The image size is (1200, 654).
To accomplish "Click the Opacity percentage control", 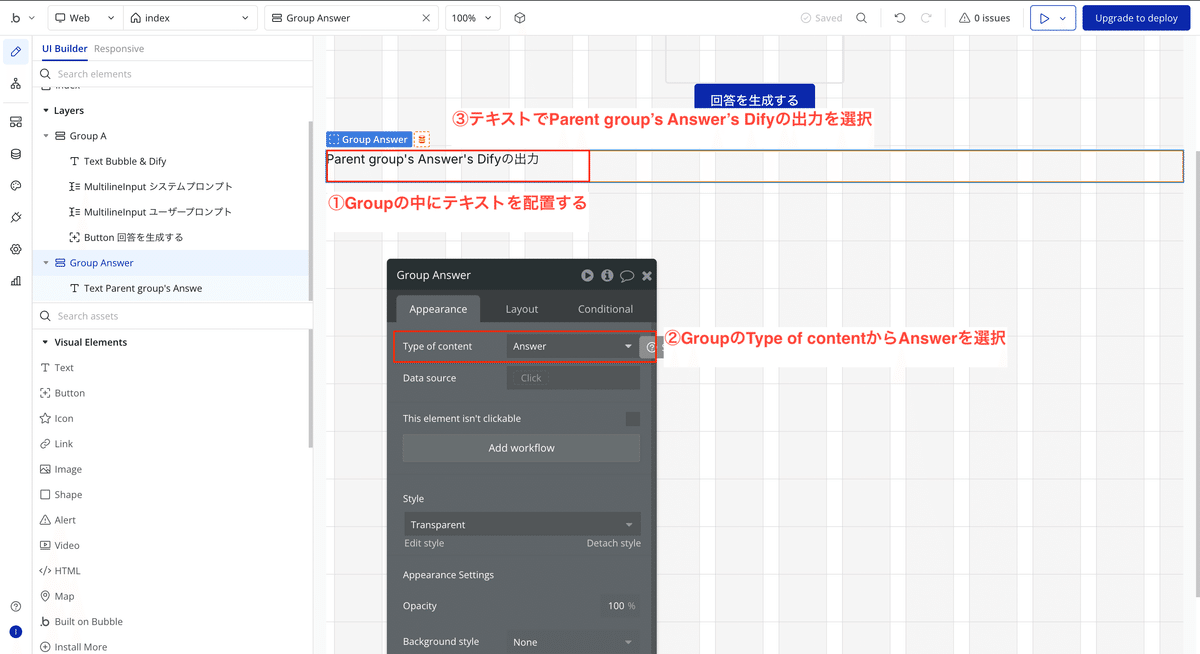I will [x=620, y=605].
